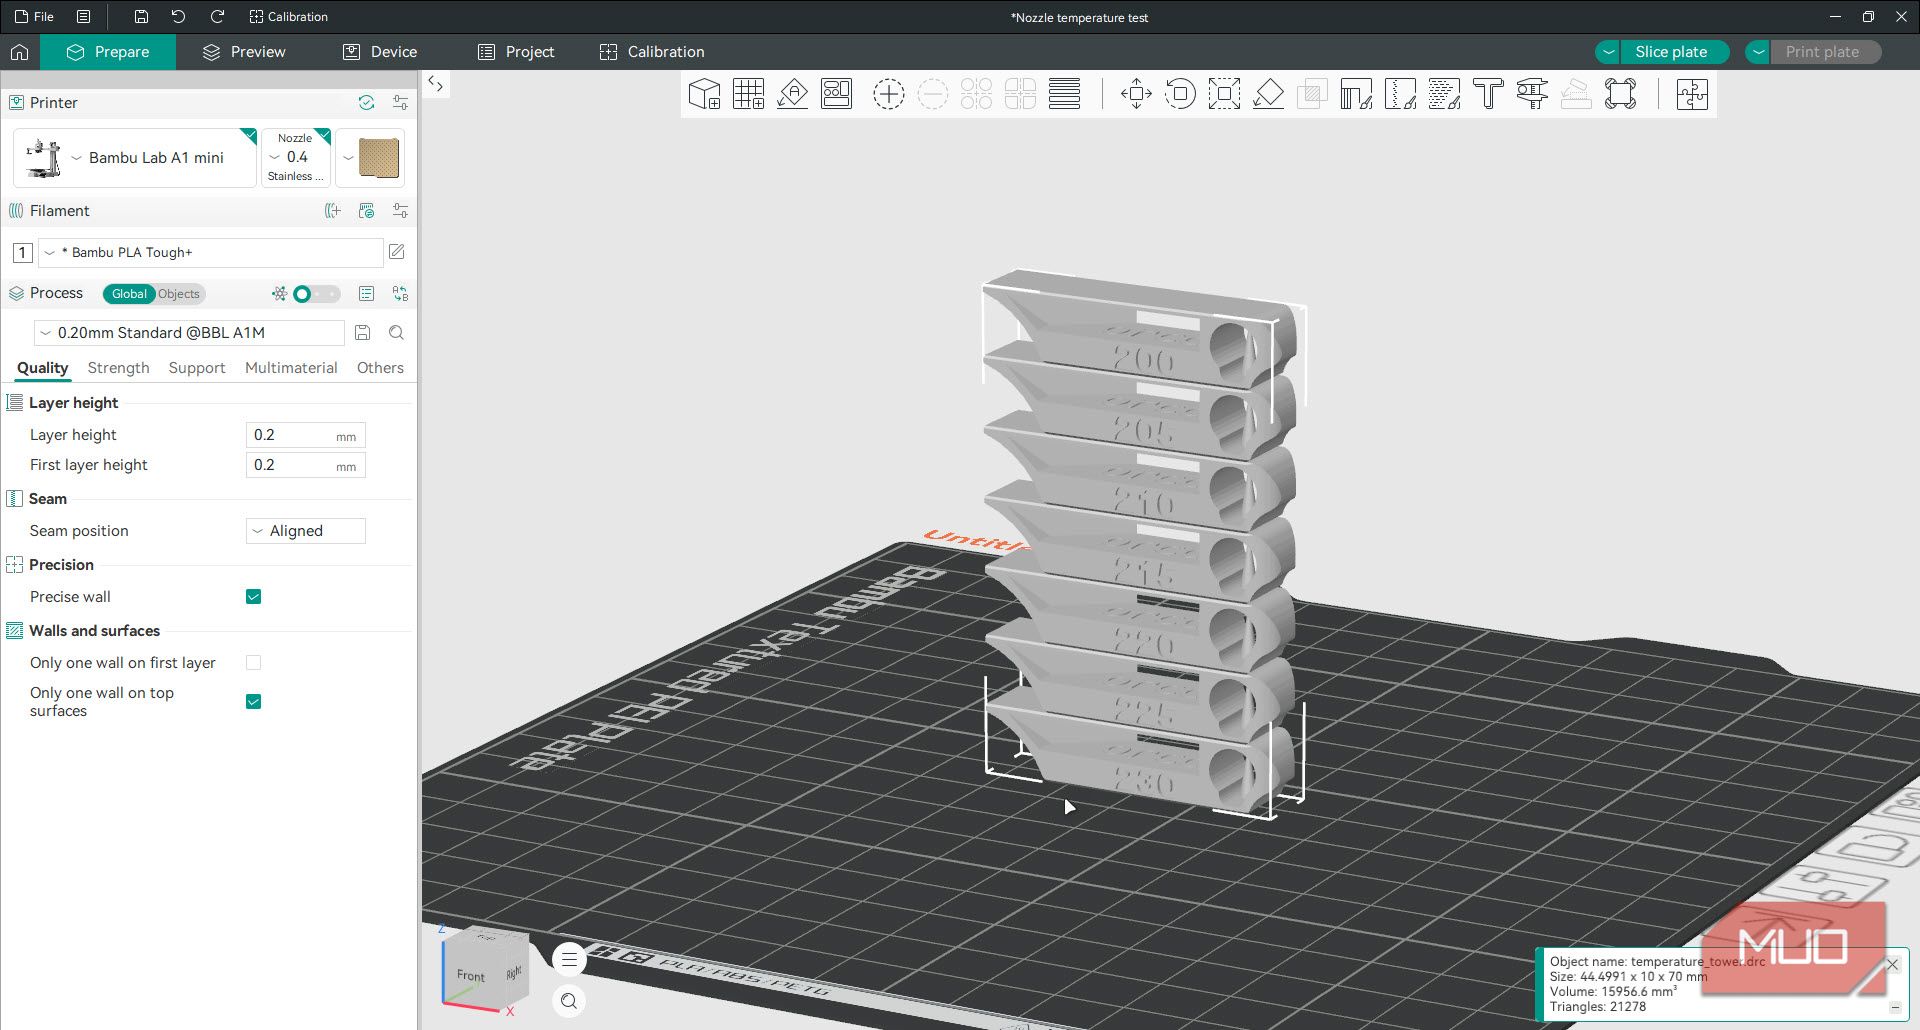Click the Home icon in the top bar
This screenshot has height=1030, width=1920.
19,52
